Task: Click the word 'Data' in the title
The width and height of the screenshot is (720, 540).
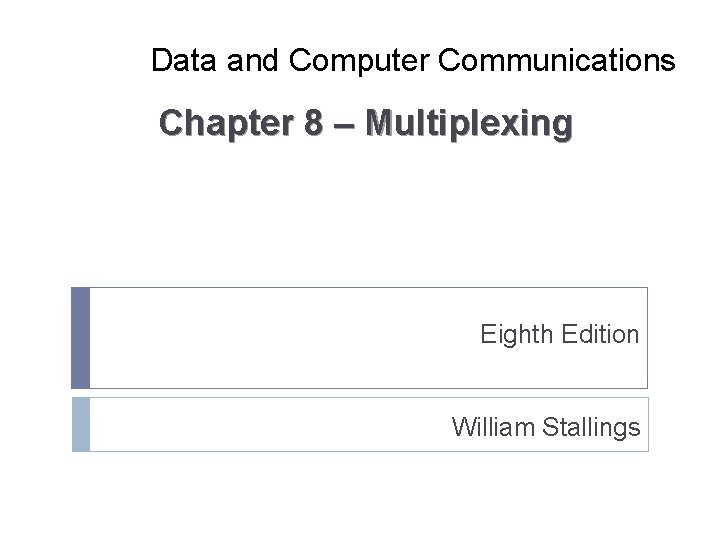Action: click(x=184, y=61)
